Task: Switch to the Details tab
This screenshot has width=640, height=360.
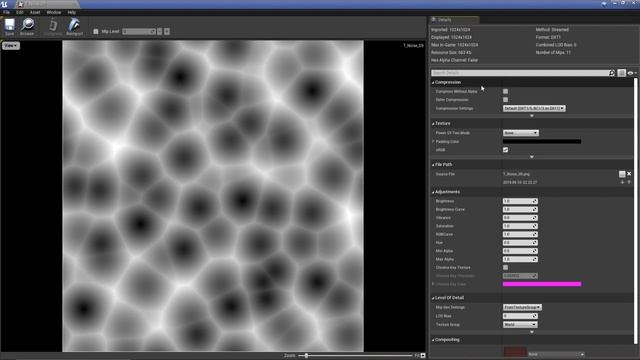Action: point(454,20)
